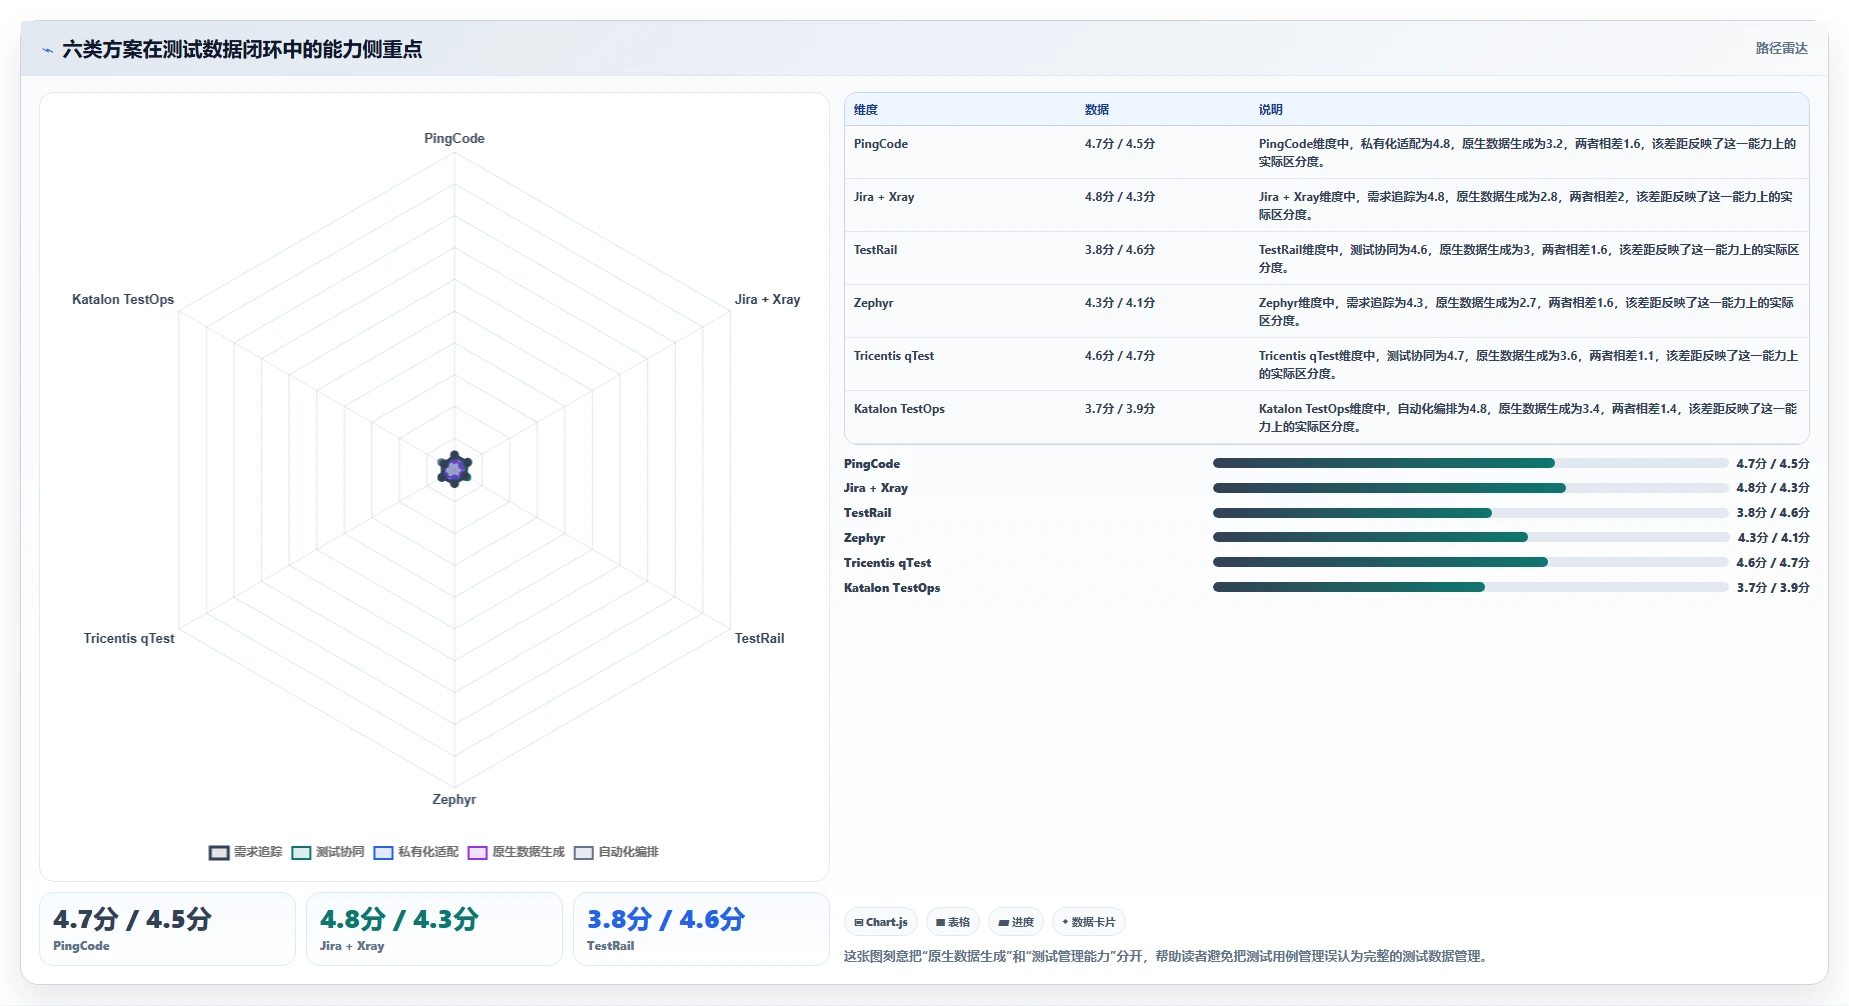
Task: Click the PingCode axis label on the radar
Action: 454,139
